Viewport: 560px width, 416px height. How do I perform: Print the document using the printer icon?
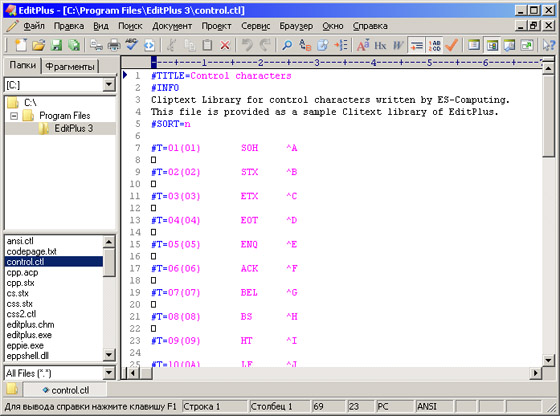[x=114, y=45]
